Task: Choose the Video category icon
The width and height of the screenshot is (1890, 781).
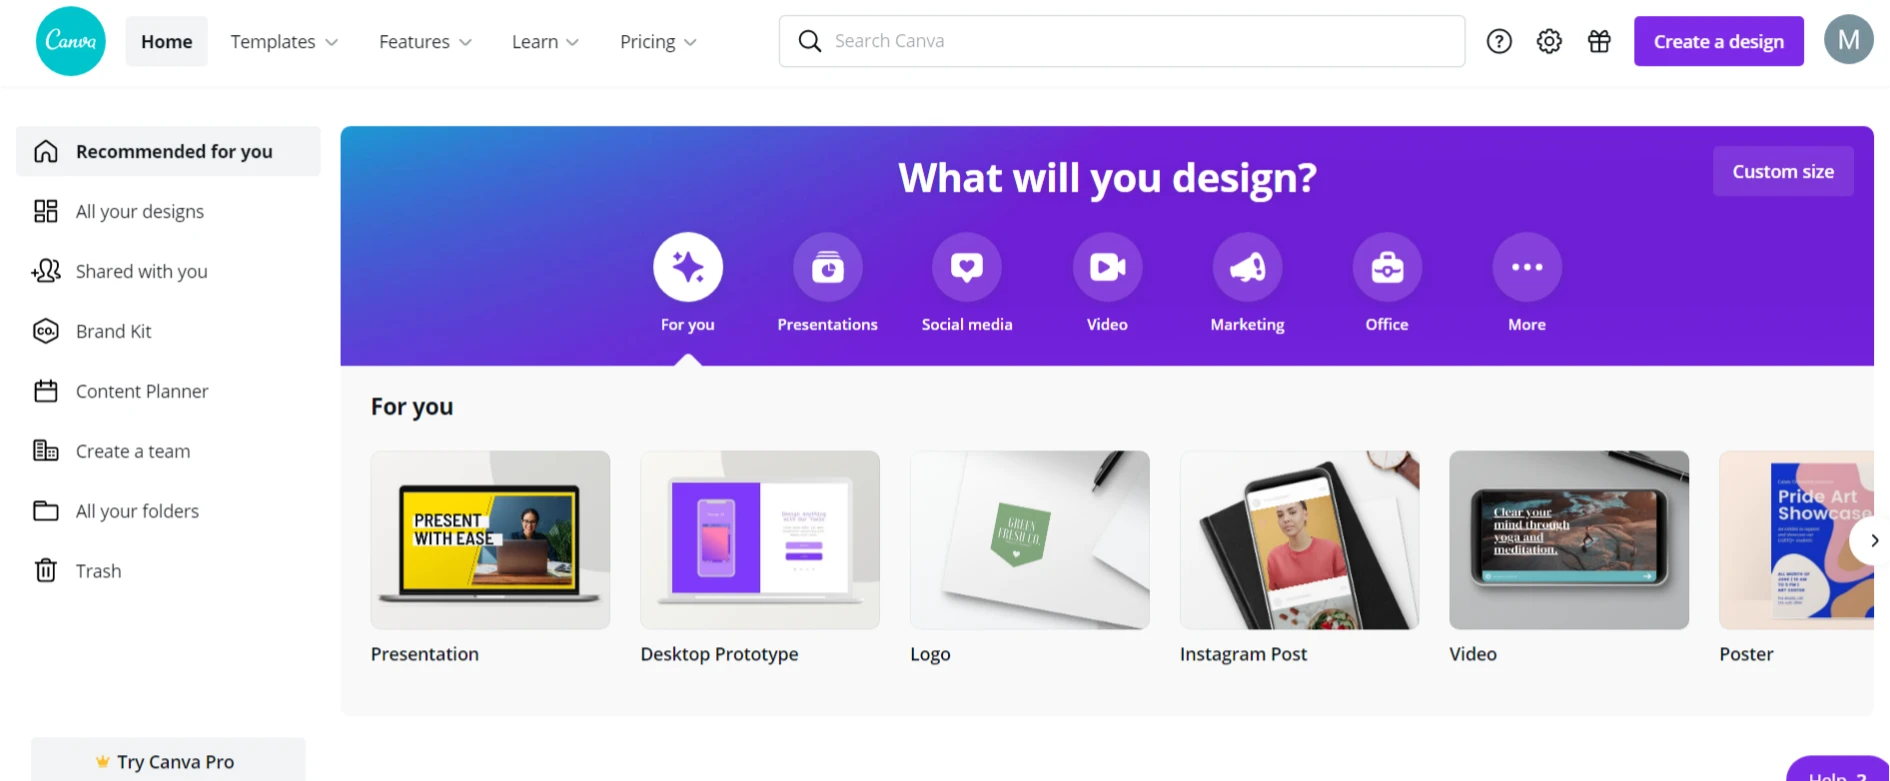Action: (1107, 267)
